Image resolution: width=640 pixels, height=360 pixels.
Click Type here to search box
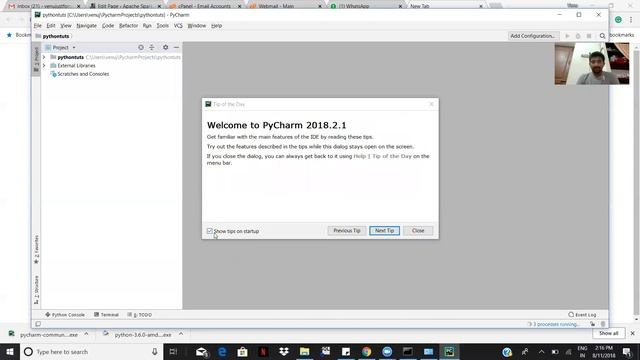(92, 351)
